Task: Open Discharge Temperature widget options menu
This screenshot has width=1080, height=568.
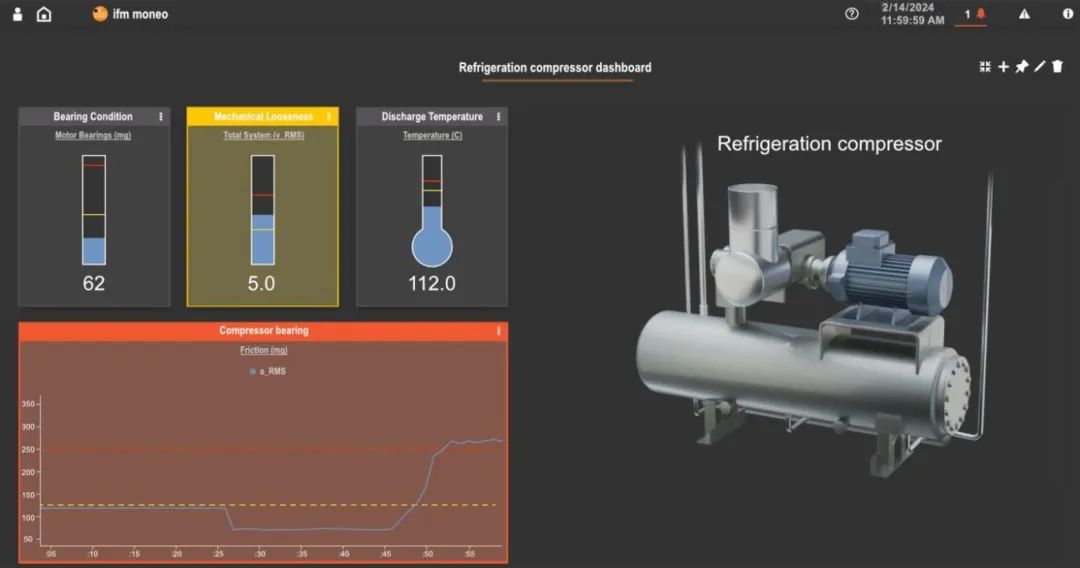Action: [x=498, y=117]
